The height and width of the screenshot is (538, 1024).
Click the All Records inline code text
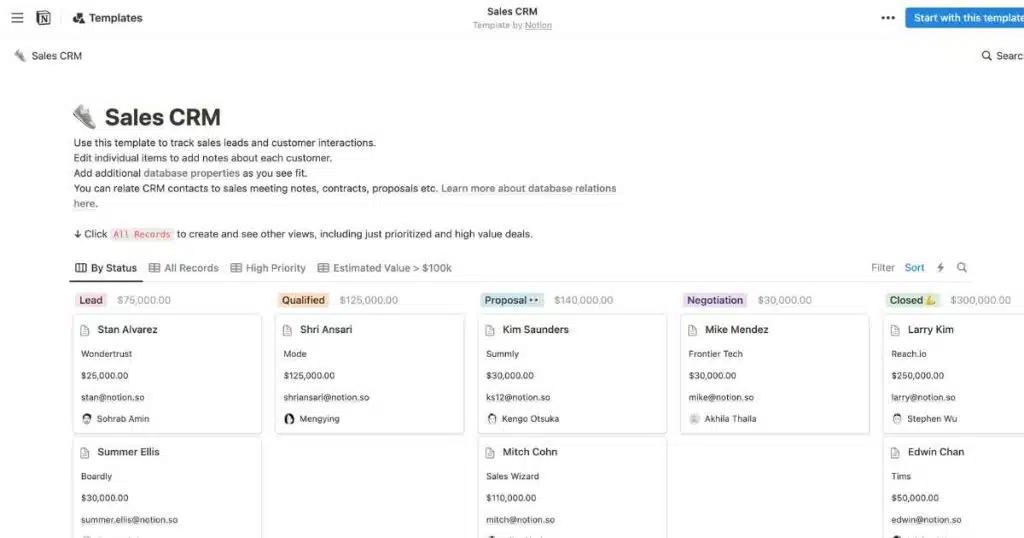[x=142, y=234]
